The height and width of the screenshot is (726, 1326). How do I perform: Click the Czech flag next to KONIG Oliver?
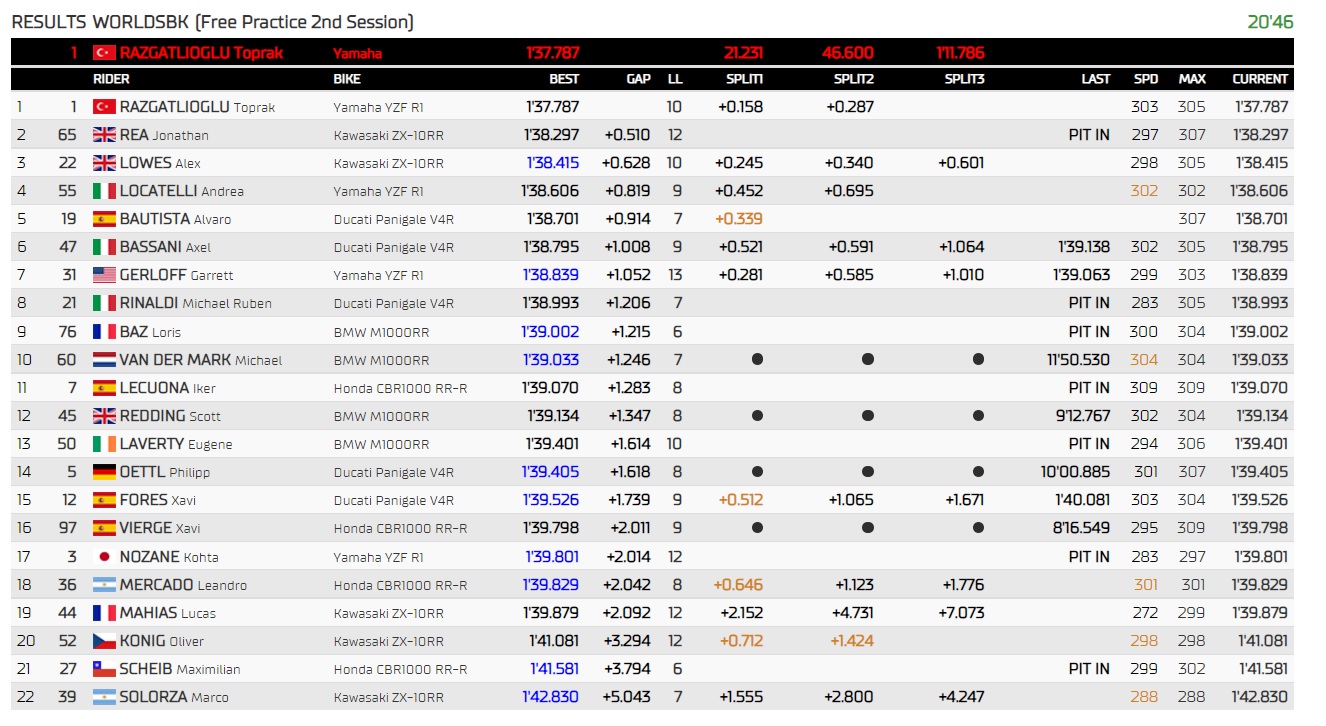[104, 641]
